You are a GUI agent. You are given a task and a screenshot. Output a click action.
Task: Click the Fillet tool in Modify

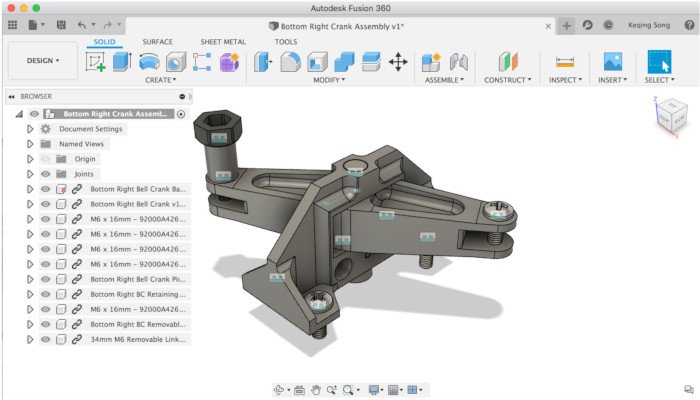coord(291,61)
